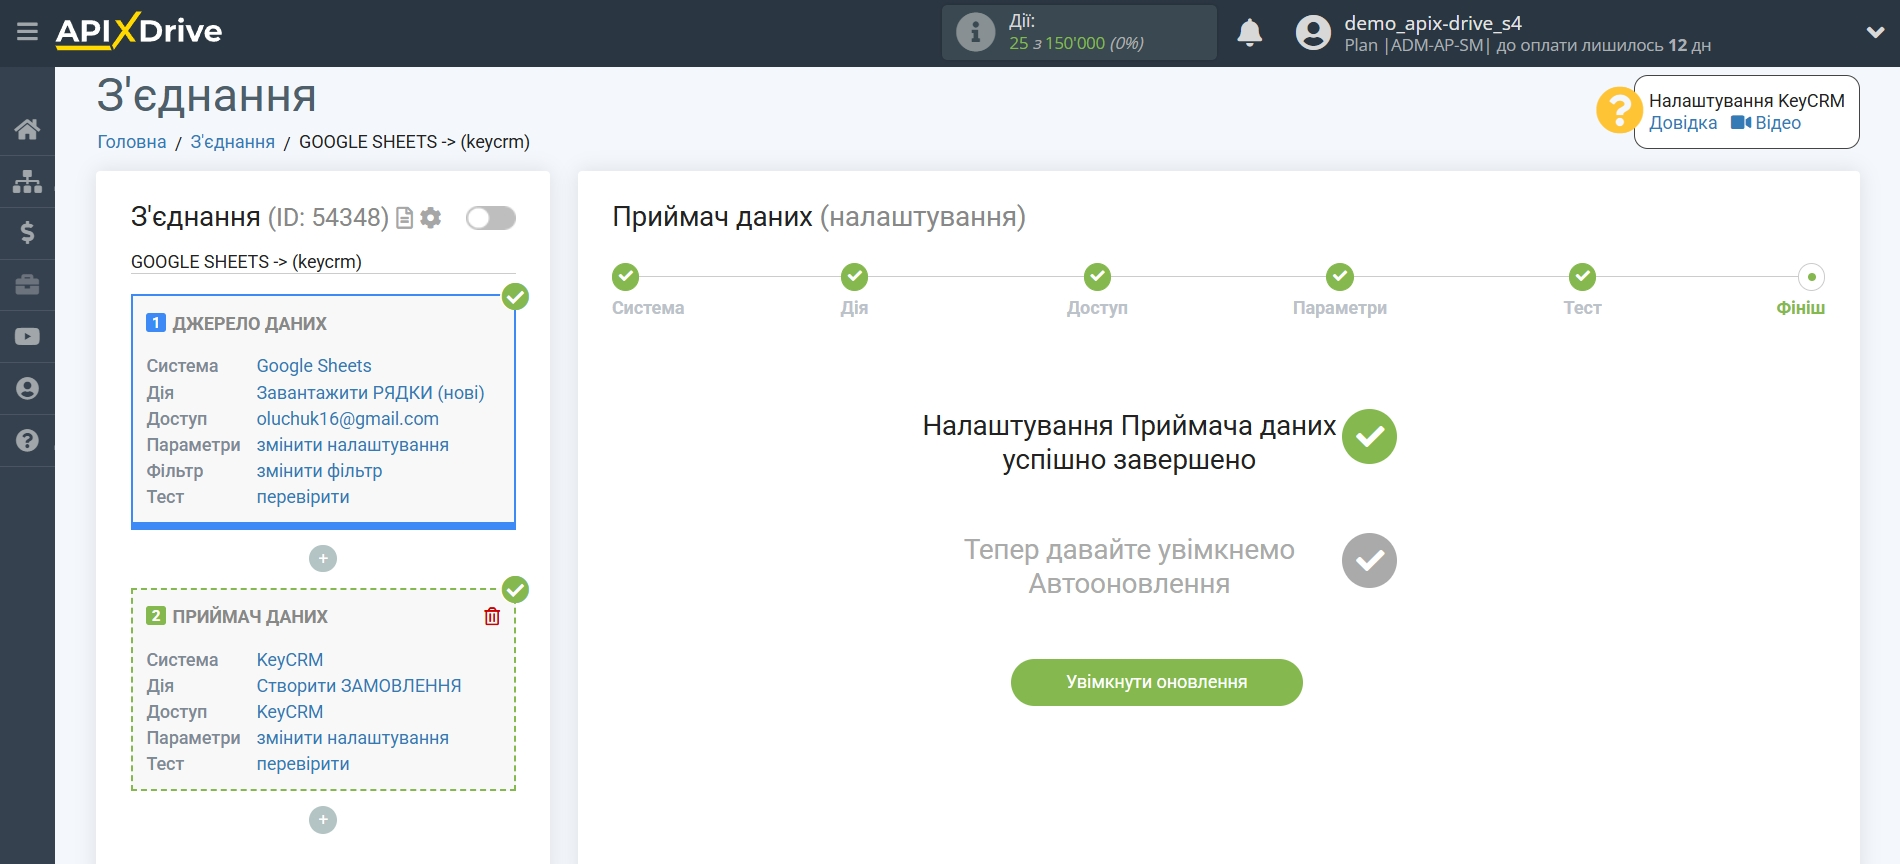
Task: Go to the Тест step
Action: 1582,277
